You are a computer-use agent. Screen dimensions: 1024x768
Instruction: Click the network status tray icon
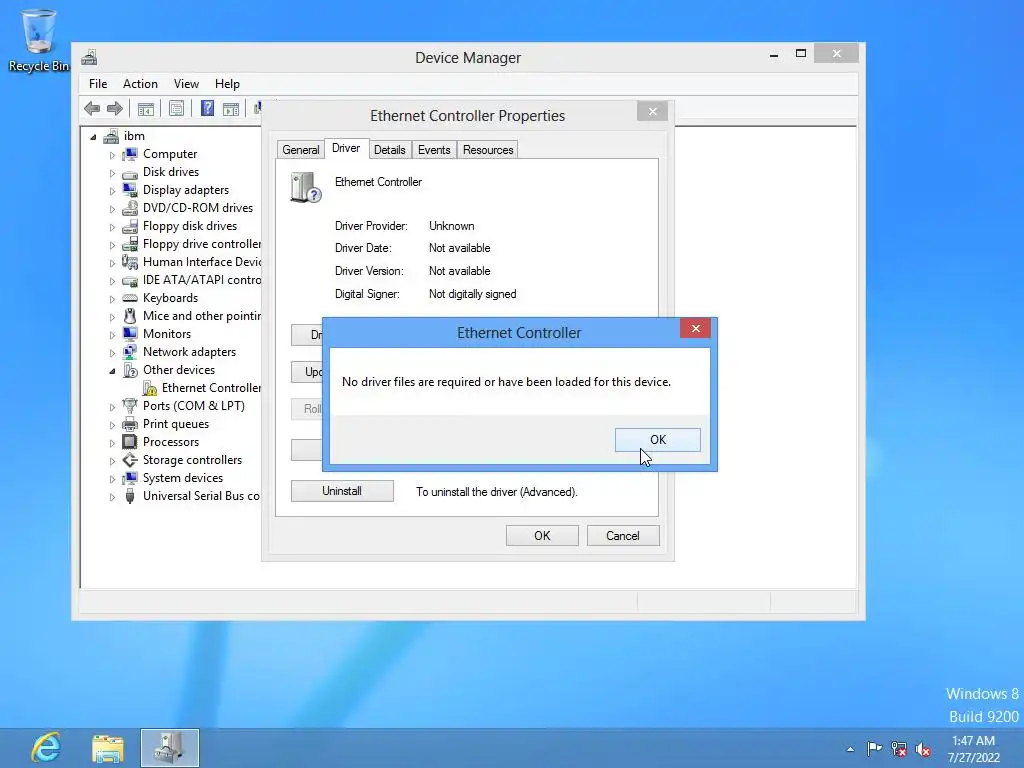tap(899, 748)
